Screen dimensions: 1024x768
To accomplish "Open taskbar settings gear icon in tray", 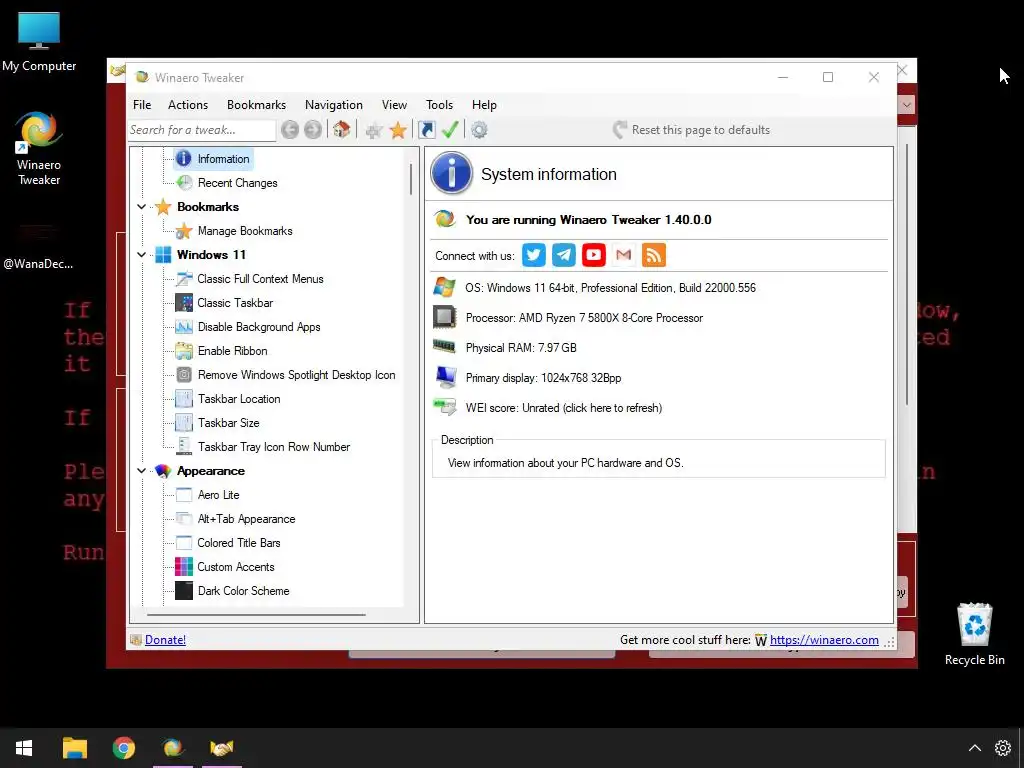I will click(1002, 748).
